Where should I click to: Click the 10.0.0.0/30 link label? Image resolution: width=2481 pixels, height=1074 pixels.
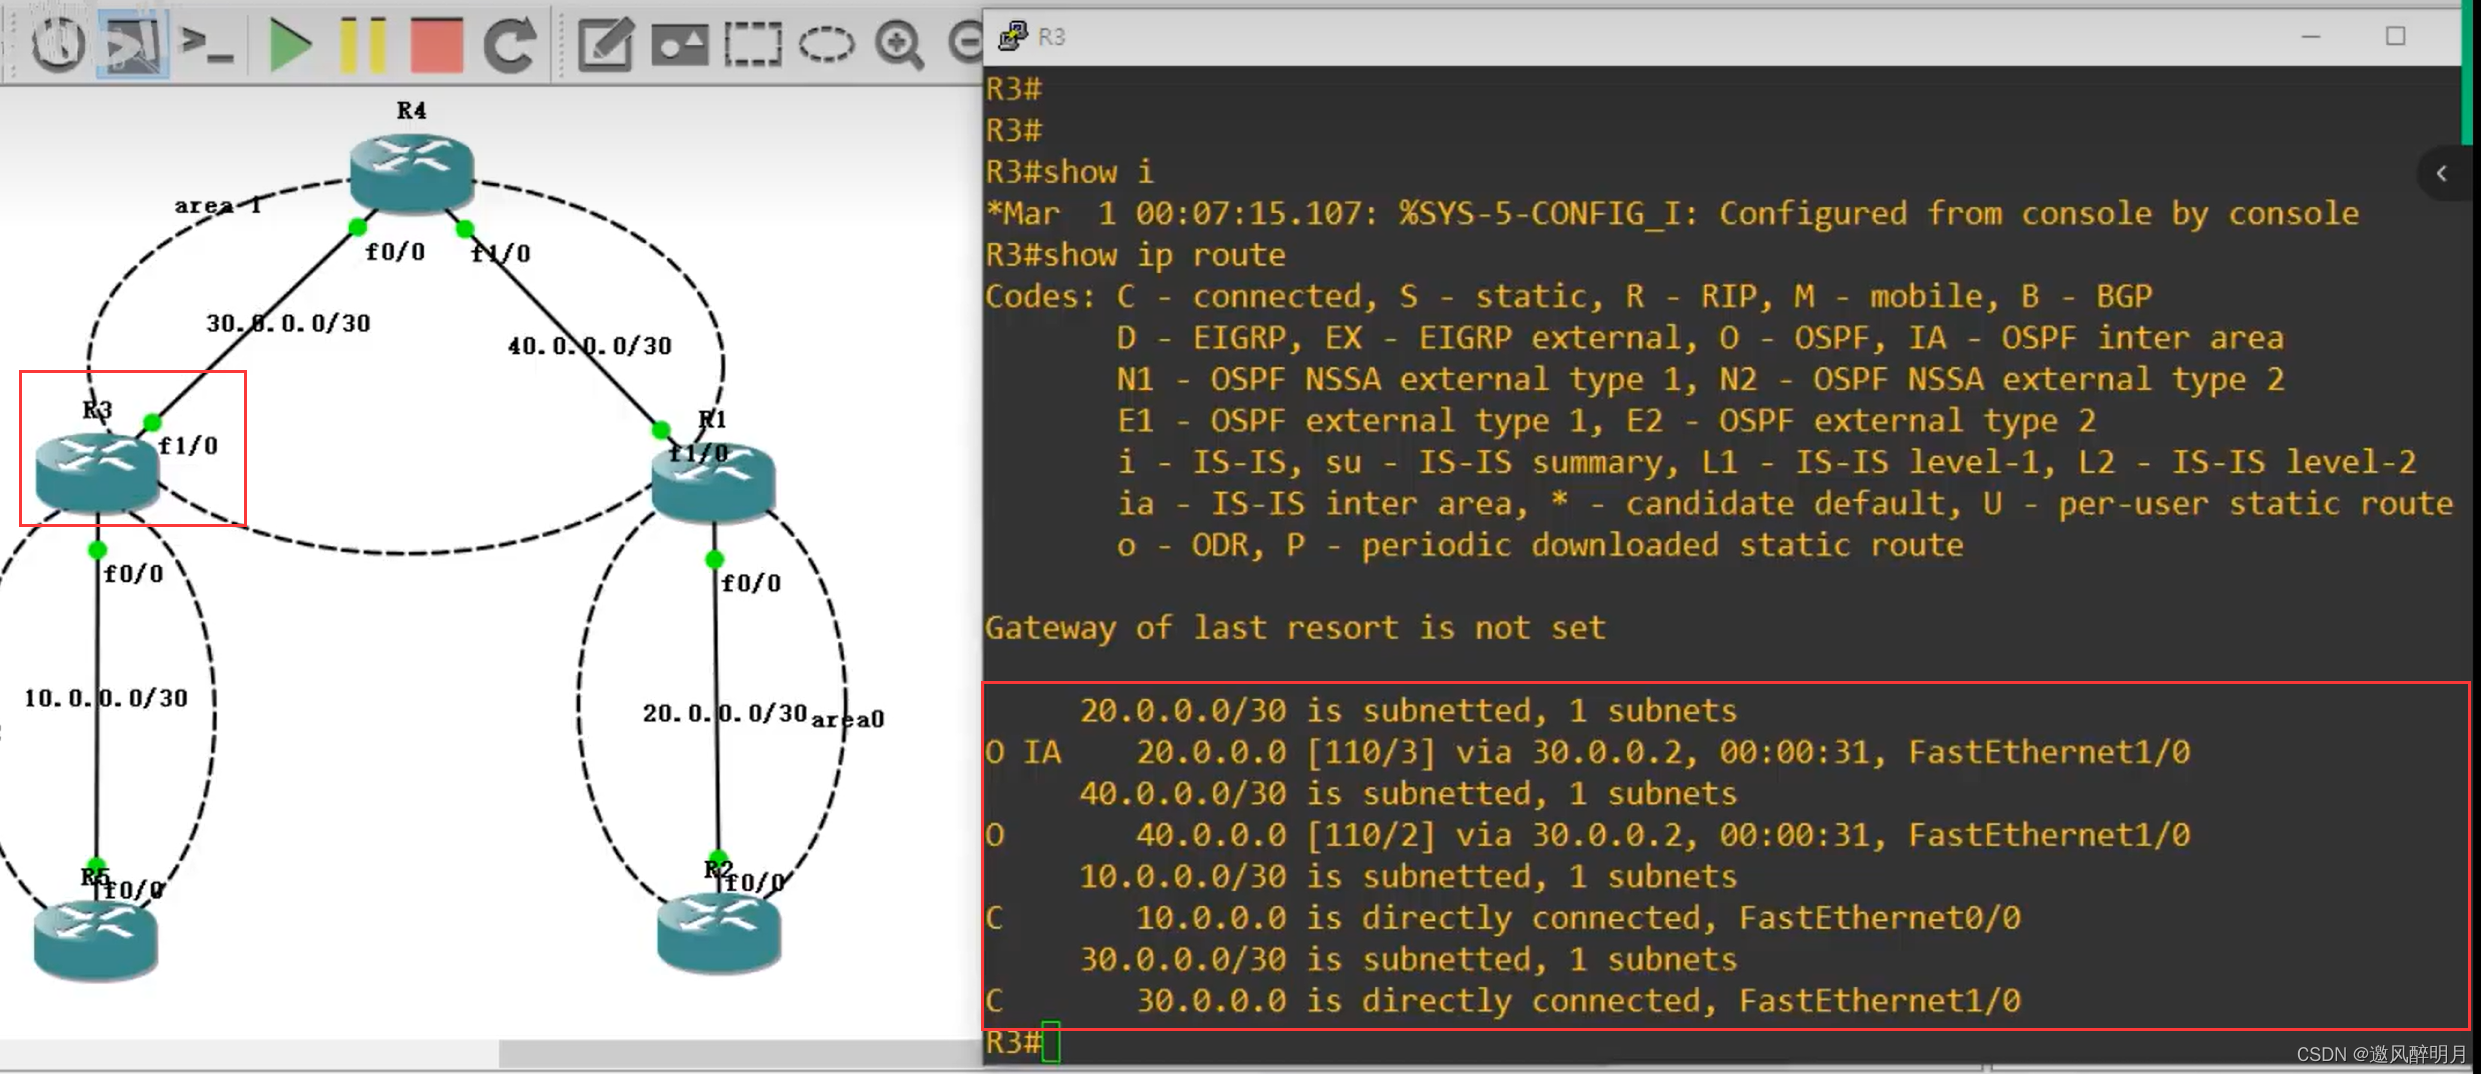(106, 698)
